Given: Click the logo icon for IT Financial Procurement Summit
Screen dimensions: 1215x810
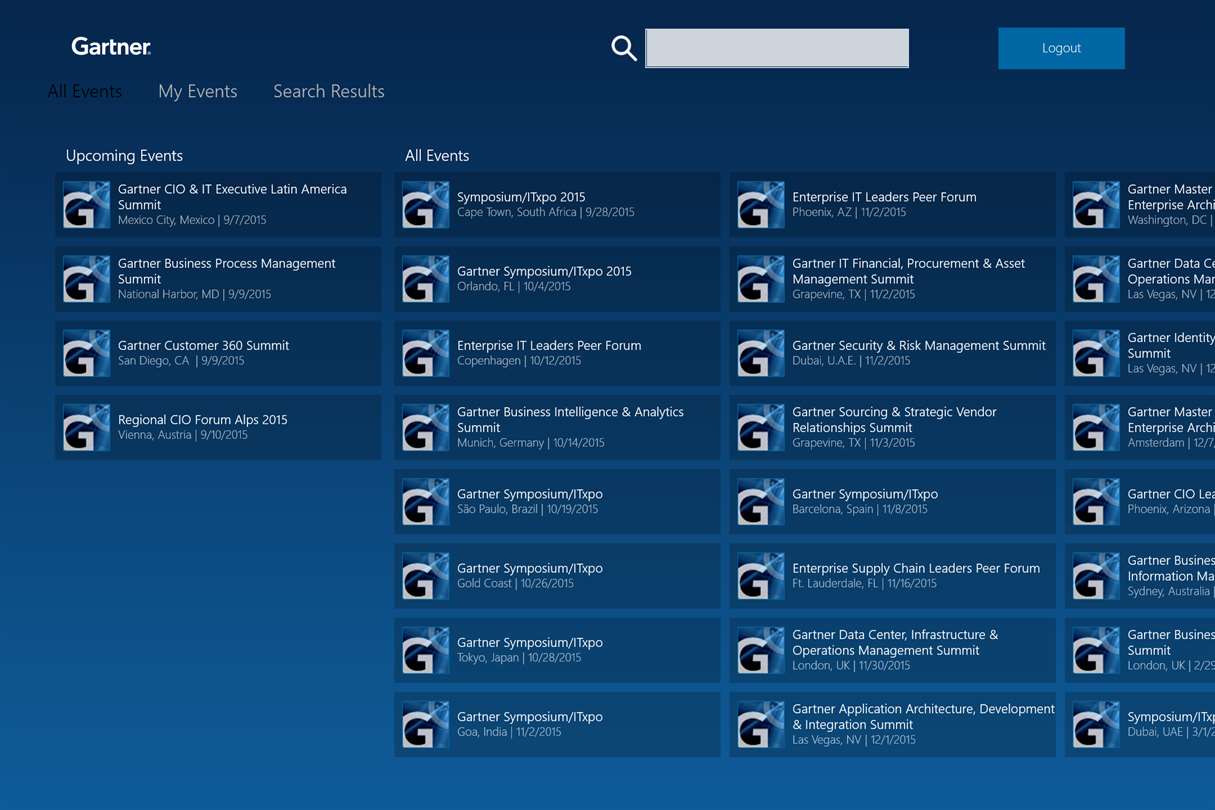Looking at the screenshot, I should (x=761, y=279).
